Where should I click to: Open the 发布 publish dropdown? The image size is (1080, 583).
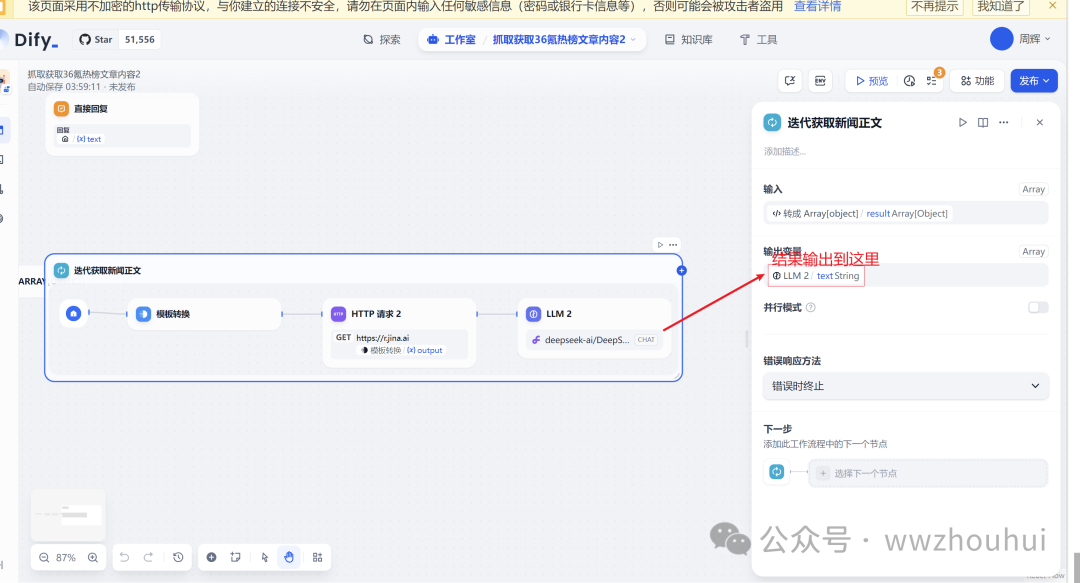(x=1034, y=81)
